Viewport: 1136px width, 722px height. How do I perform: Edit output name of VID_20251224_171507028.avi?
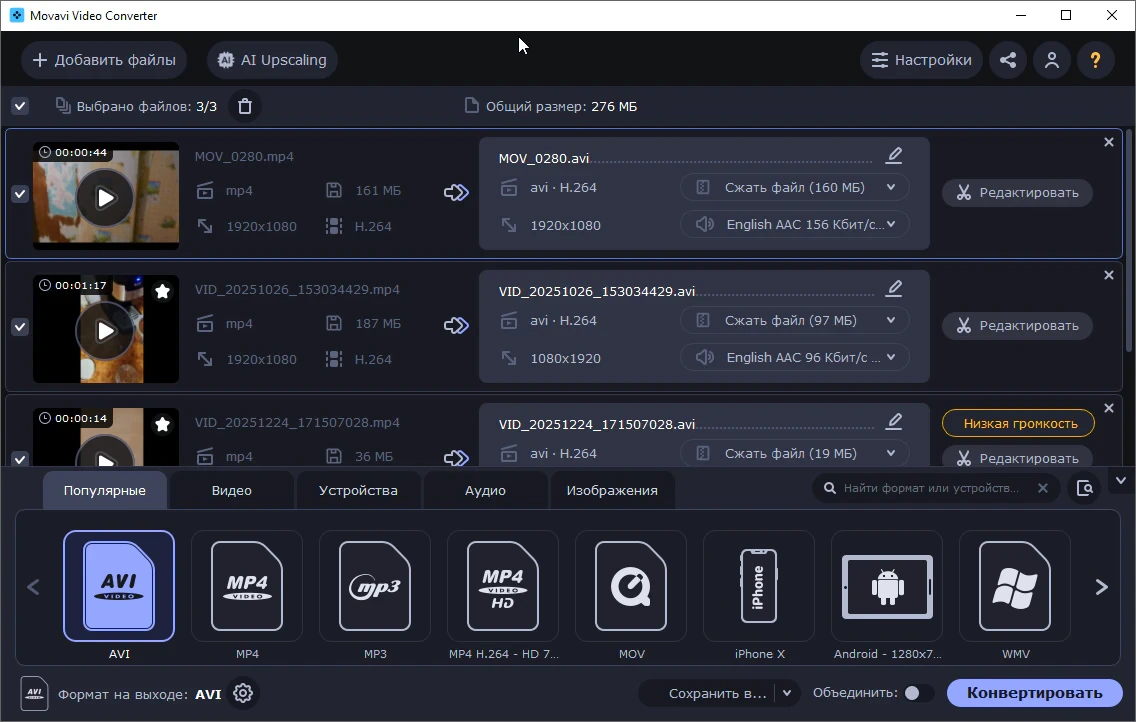click(894, 421)
